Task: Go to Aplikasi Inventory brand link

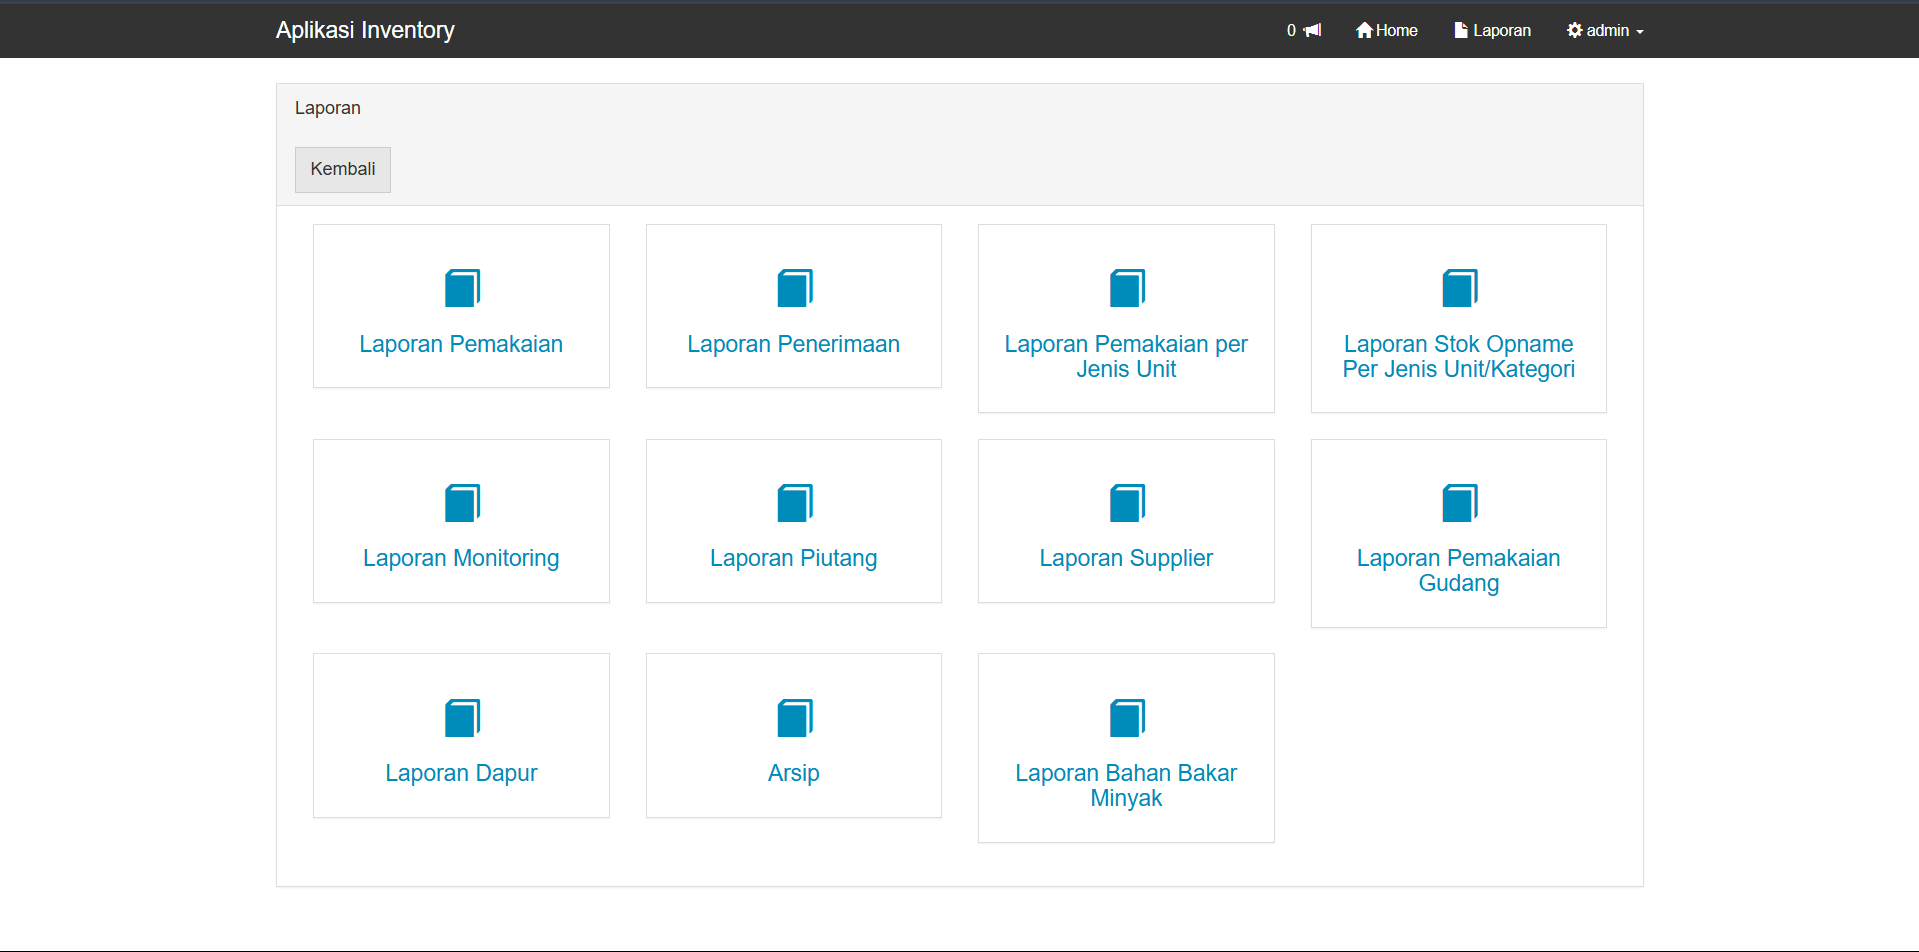Action: pos(365,30)
